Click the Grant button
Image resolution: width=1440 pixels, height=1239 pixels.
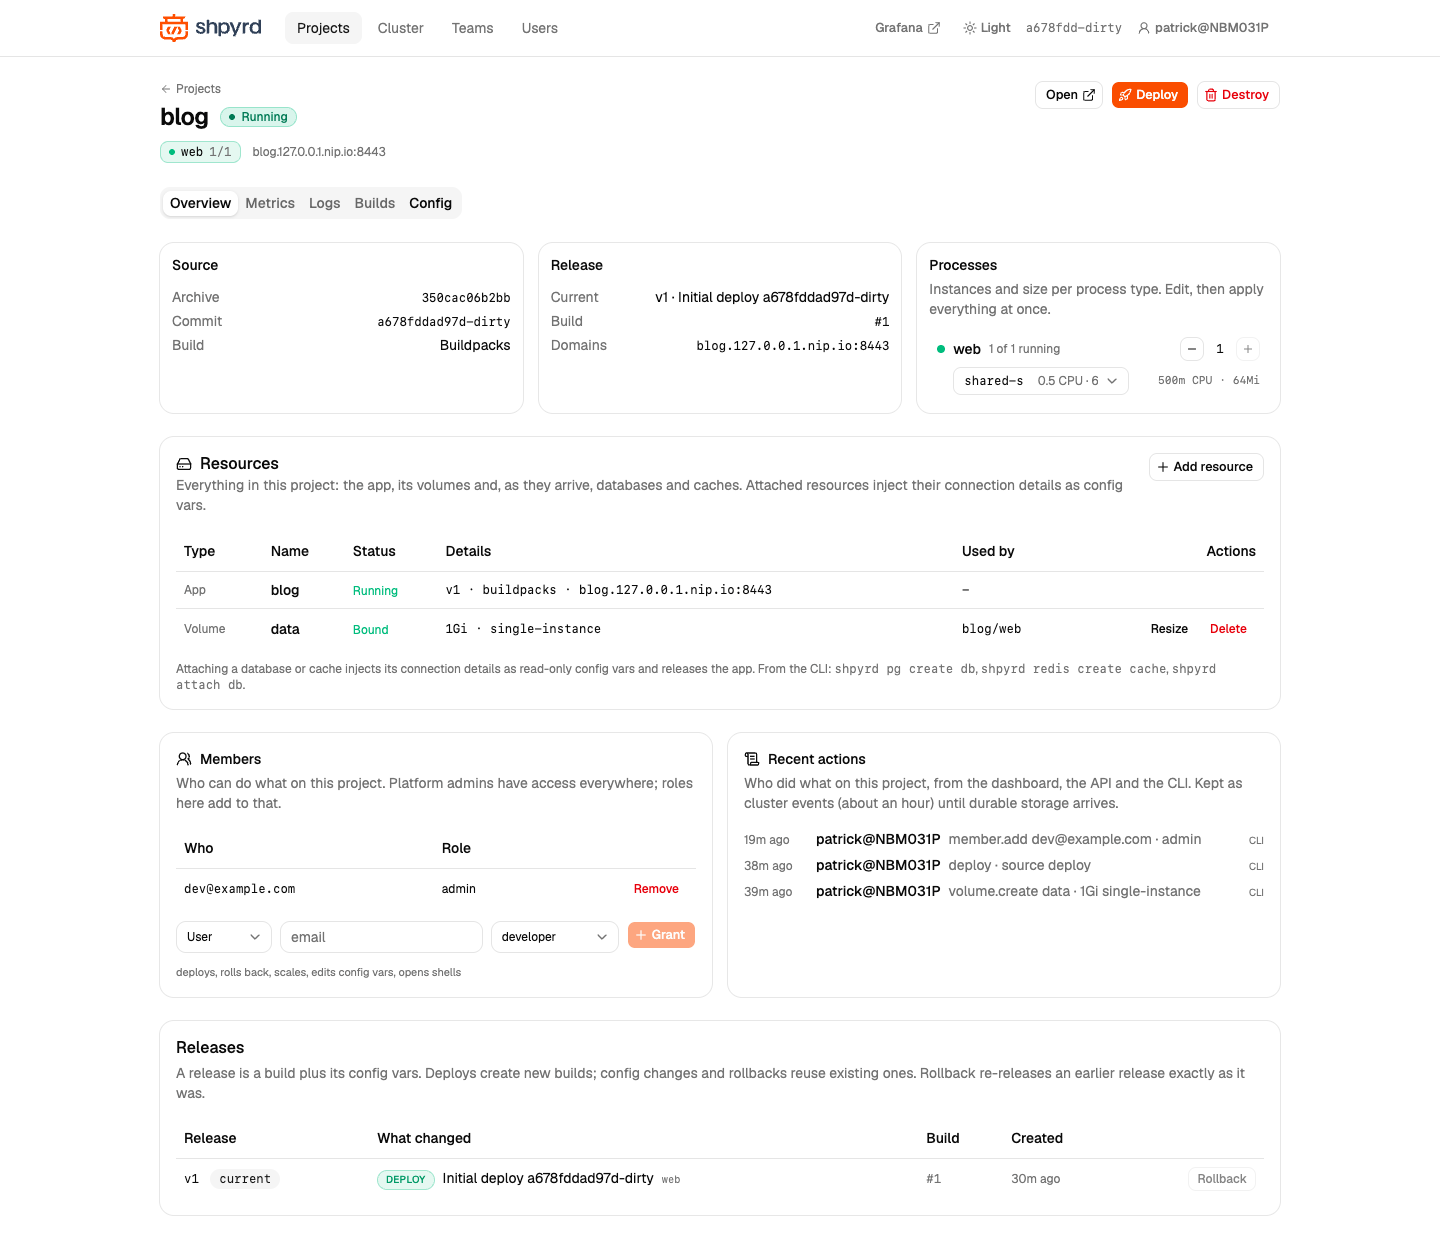[661, 935]
